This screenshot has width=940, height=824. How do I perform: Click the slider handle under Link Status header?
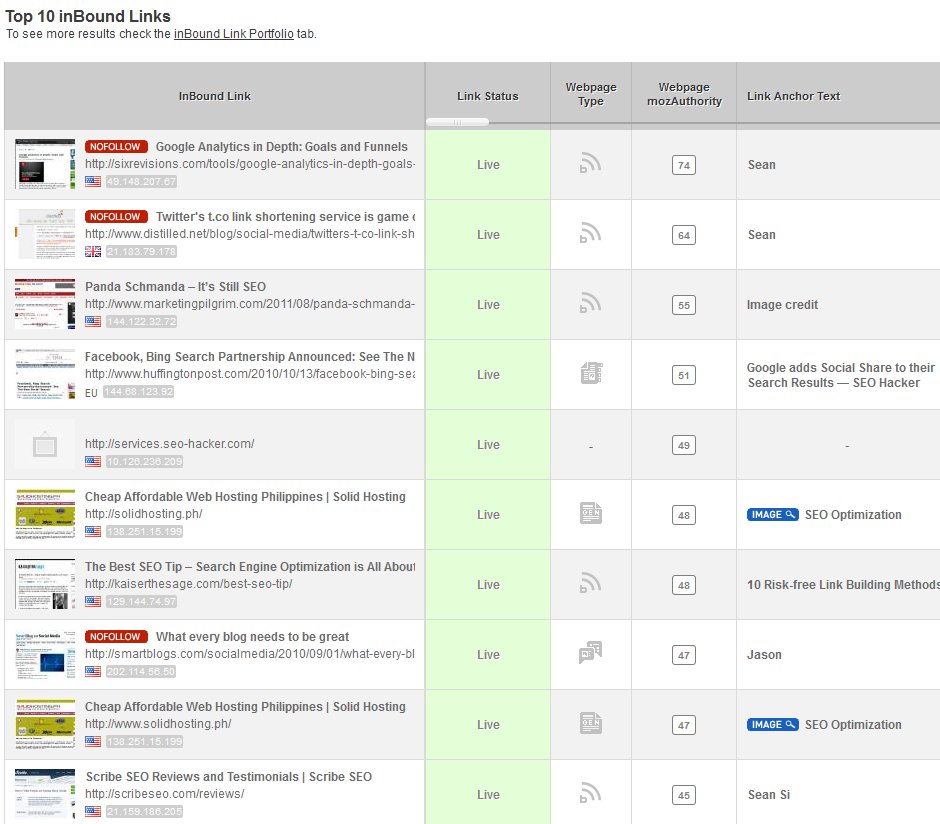tap(457, 122)
